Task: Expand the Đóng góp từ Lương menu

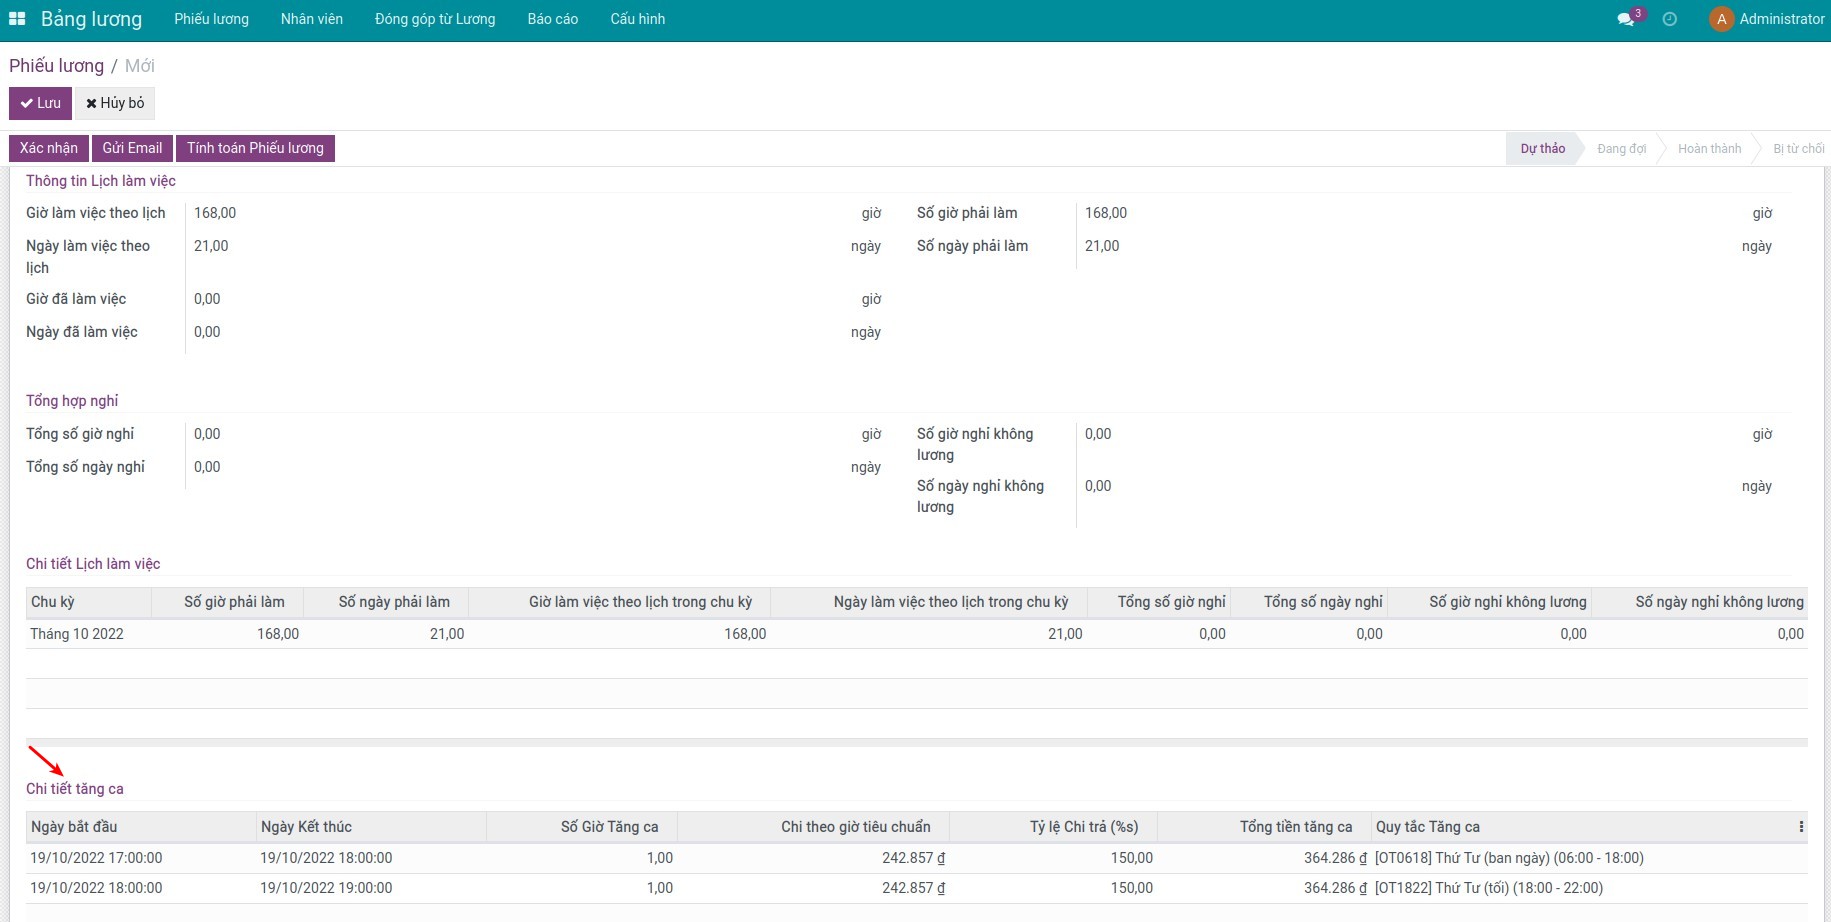Action: coord(434,19)
